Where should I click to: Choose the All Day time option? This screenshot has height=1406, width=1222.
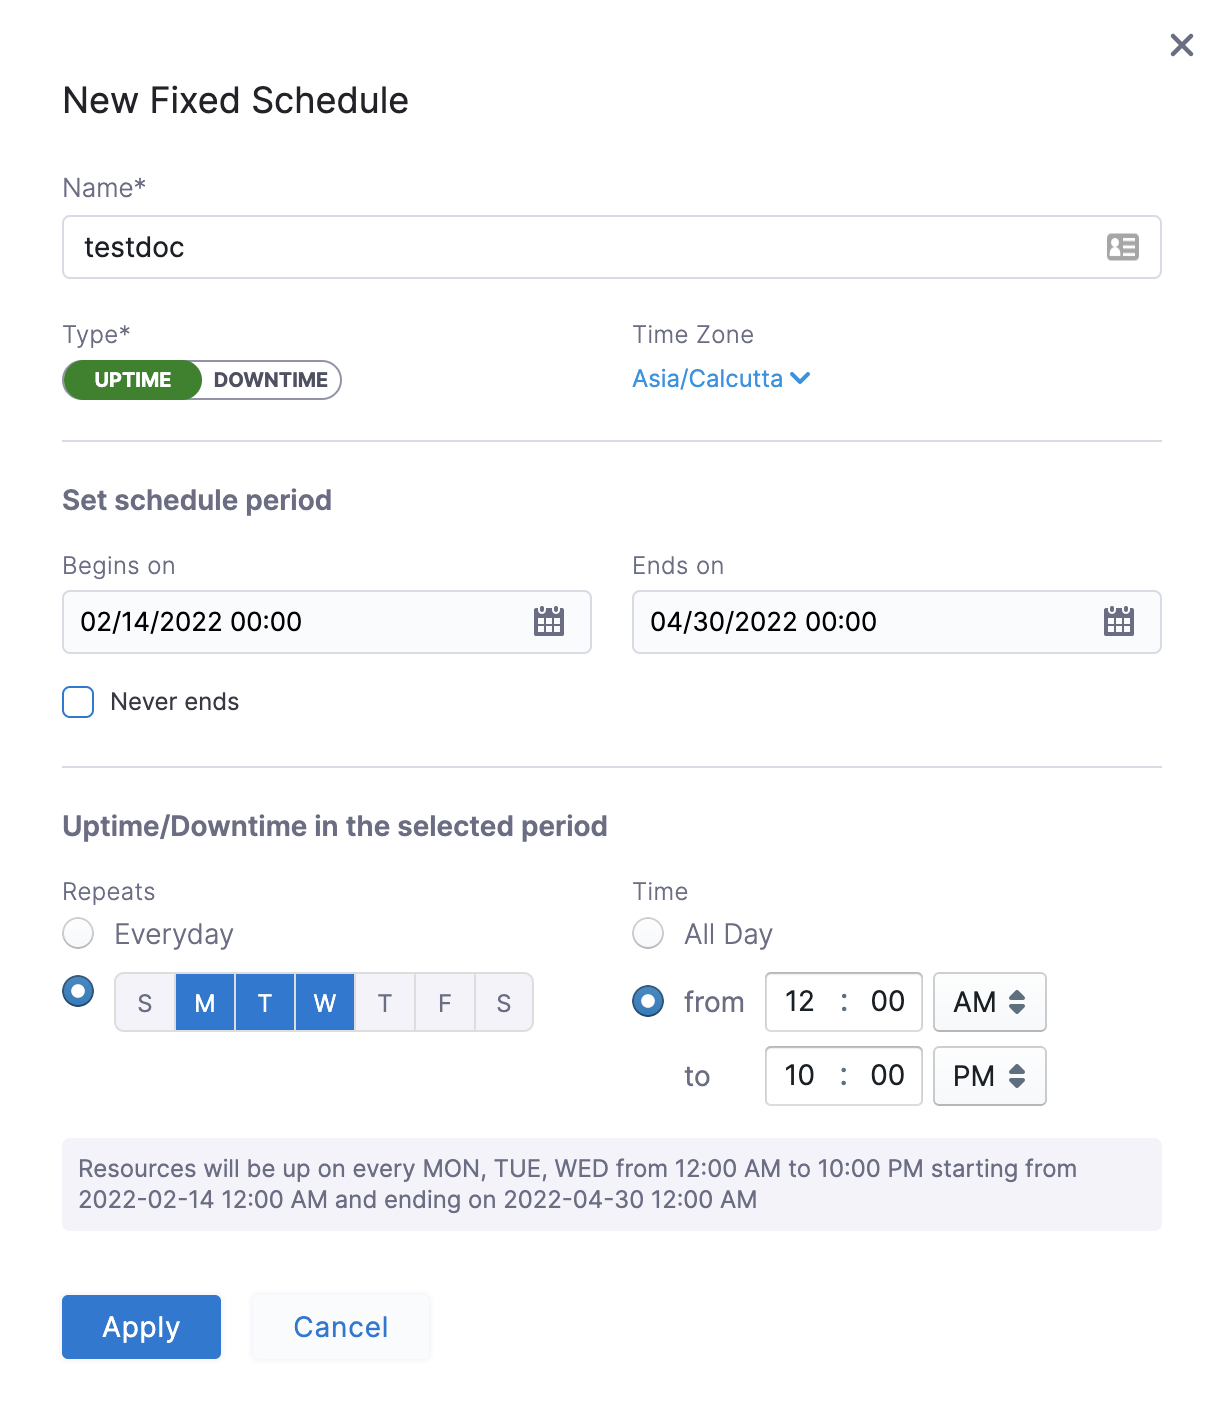tap(648, 934)
